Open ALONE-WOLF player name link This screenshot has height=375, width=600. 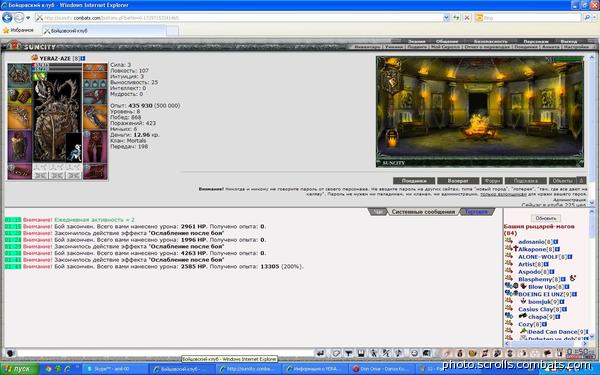click(539, 257)
